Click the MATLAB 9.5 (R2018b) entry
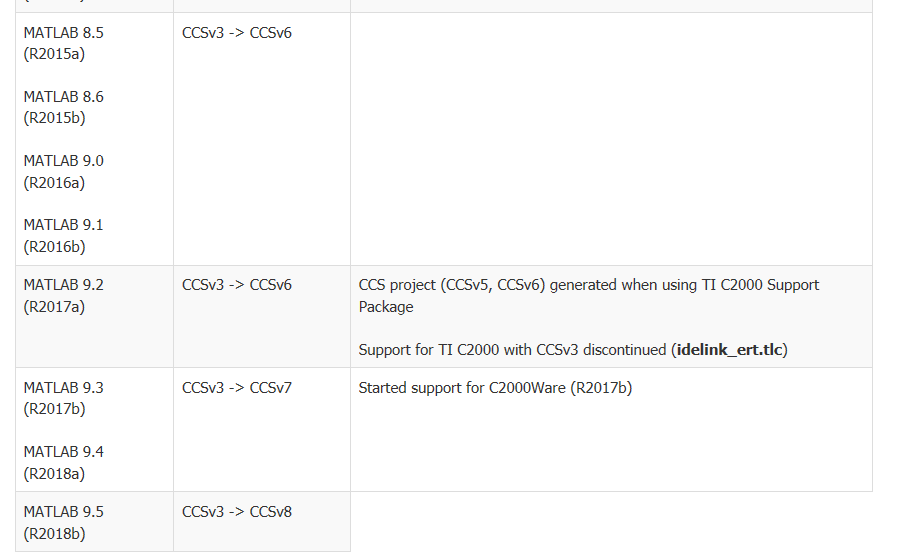Viewport: 905px width, 555px height. click(x=63, y=522)
